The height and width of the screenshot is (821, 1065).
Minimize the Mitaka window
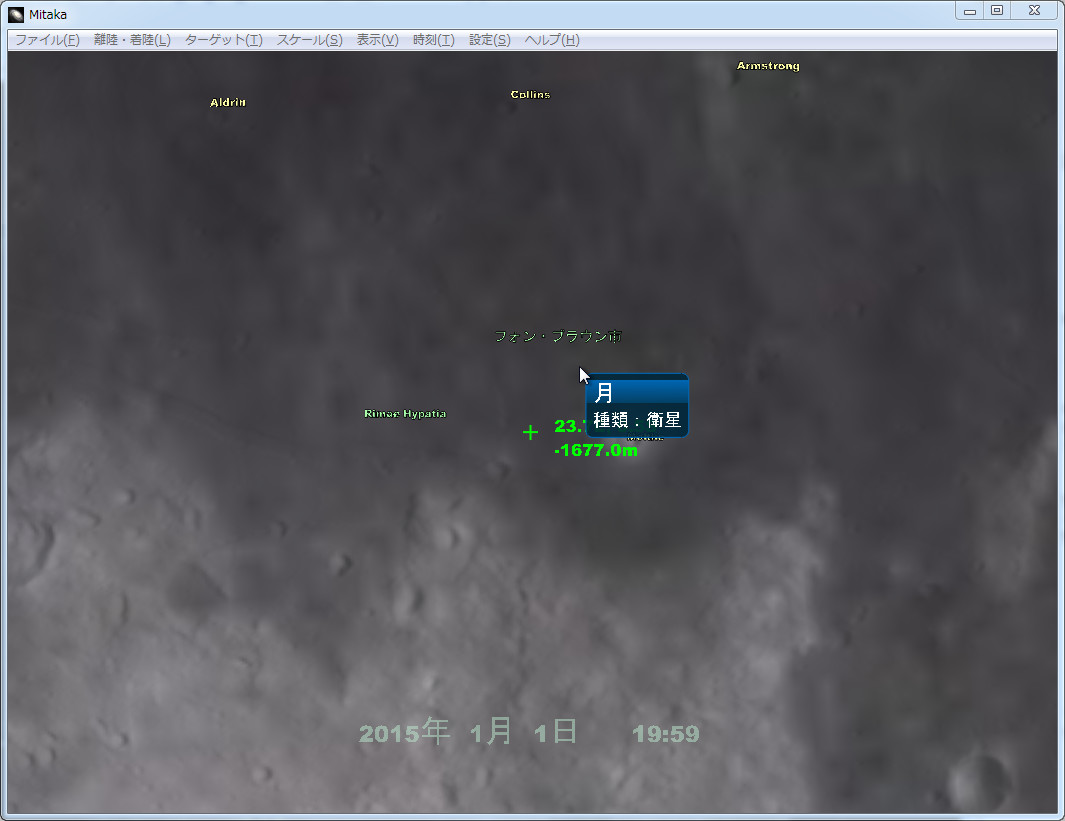pos(969,10)
